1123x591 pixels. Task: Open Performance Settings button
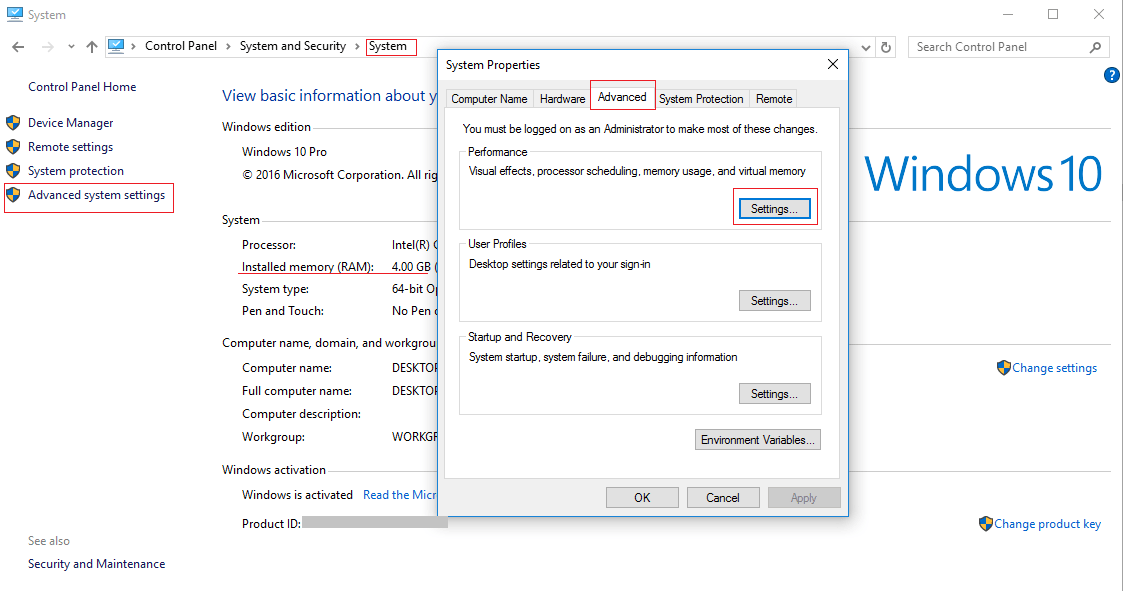(x=774, y=209)
